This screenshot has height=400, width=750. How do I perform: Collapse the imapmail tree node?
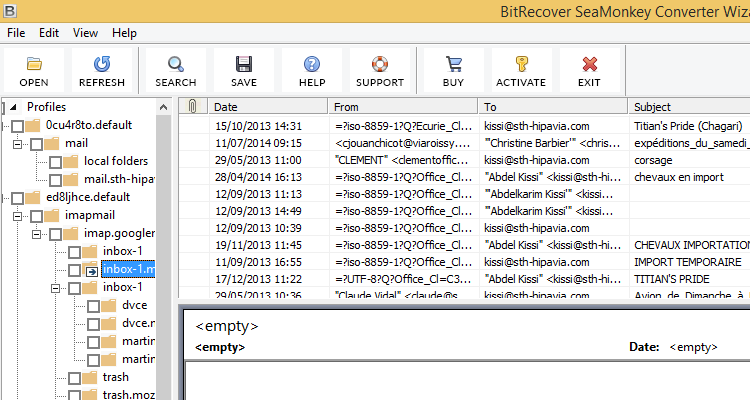click(x=18, y=216)
